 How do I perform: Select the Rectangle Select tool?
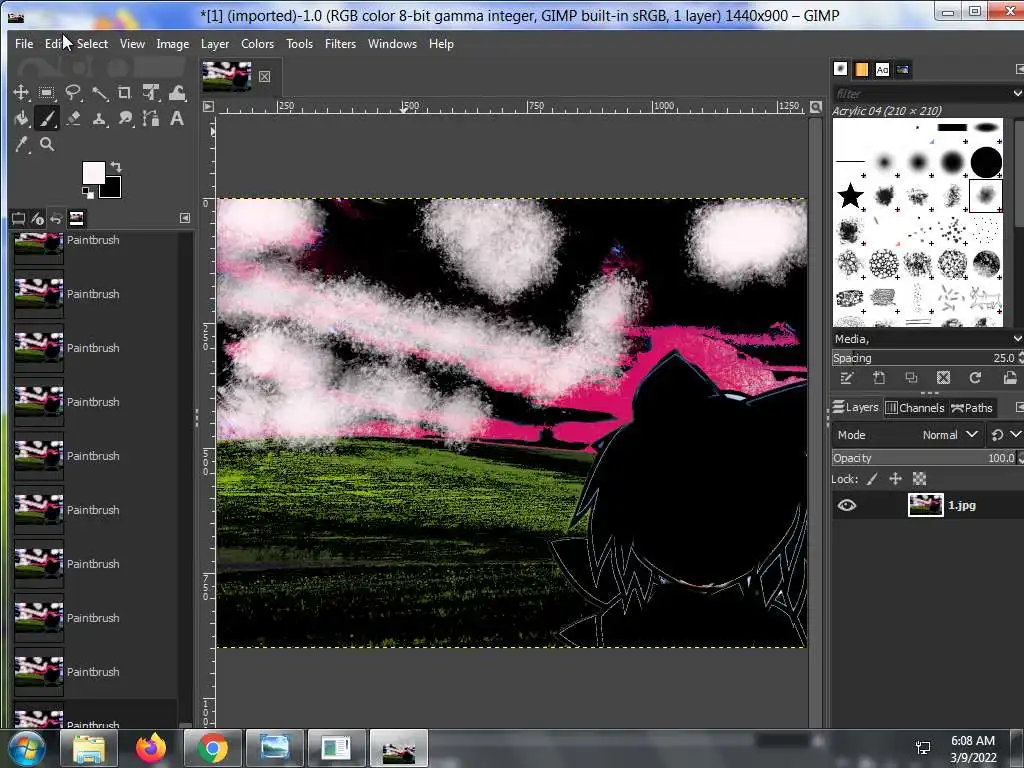(x=46, y=93)
